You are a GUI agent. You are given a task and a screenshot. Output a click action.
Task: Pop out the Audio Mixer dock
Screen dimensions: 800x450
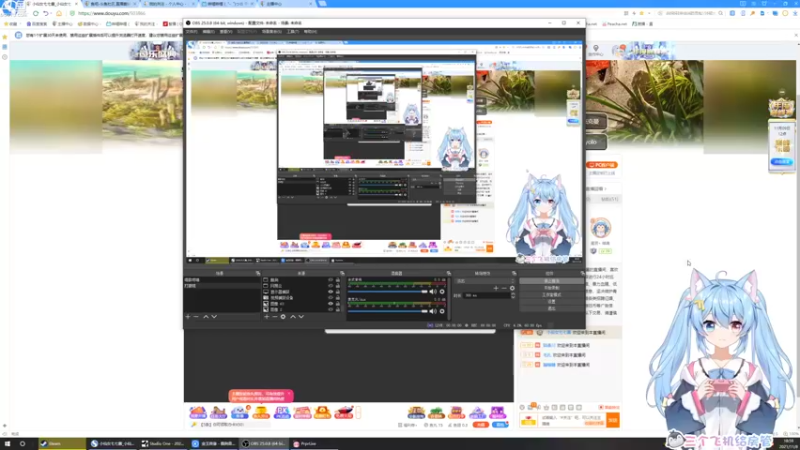448,273
